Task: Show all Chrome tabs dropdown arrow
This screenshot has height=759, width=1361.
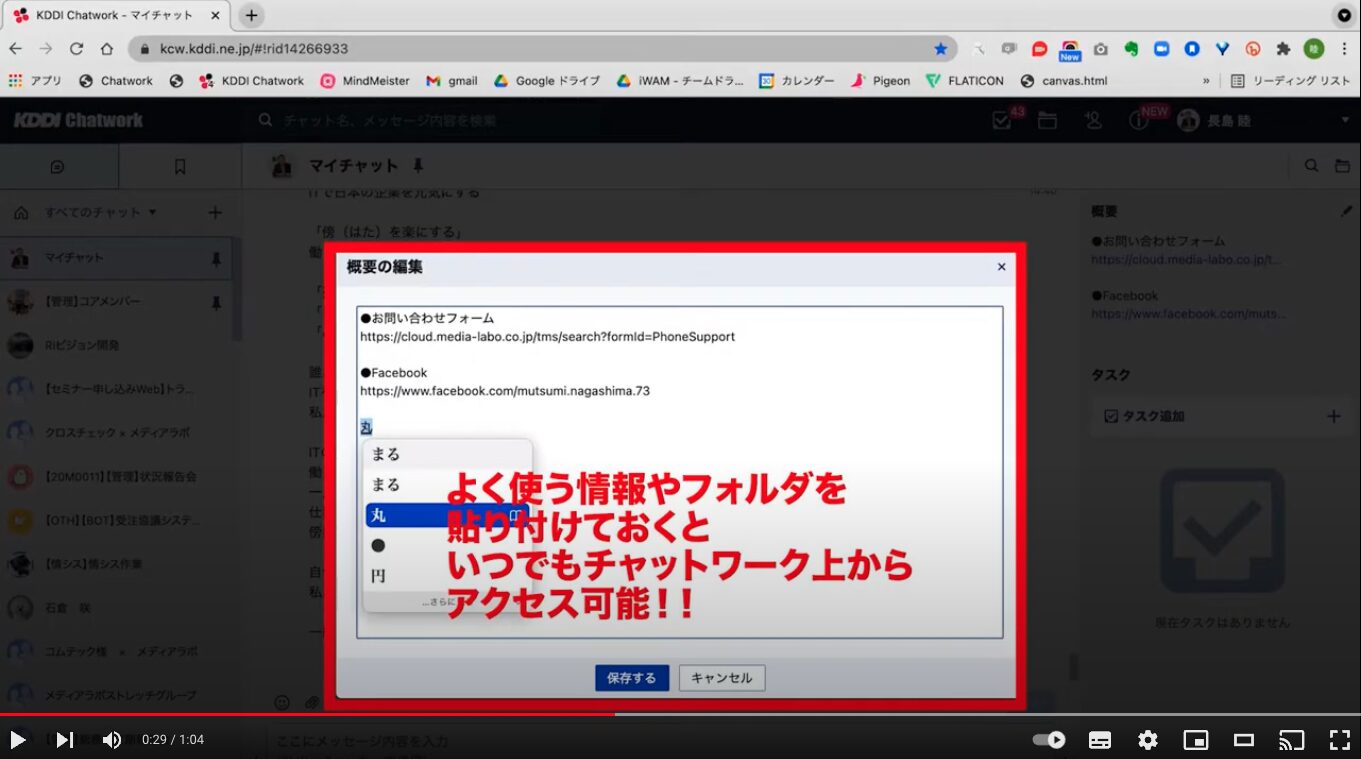Action: [x=1344, y=15]
